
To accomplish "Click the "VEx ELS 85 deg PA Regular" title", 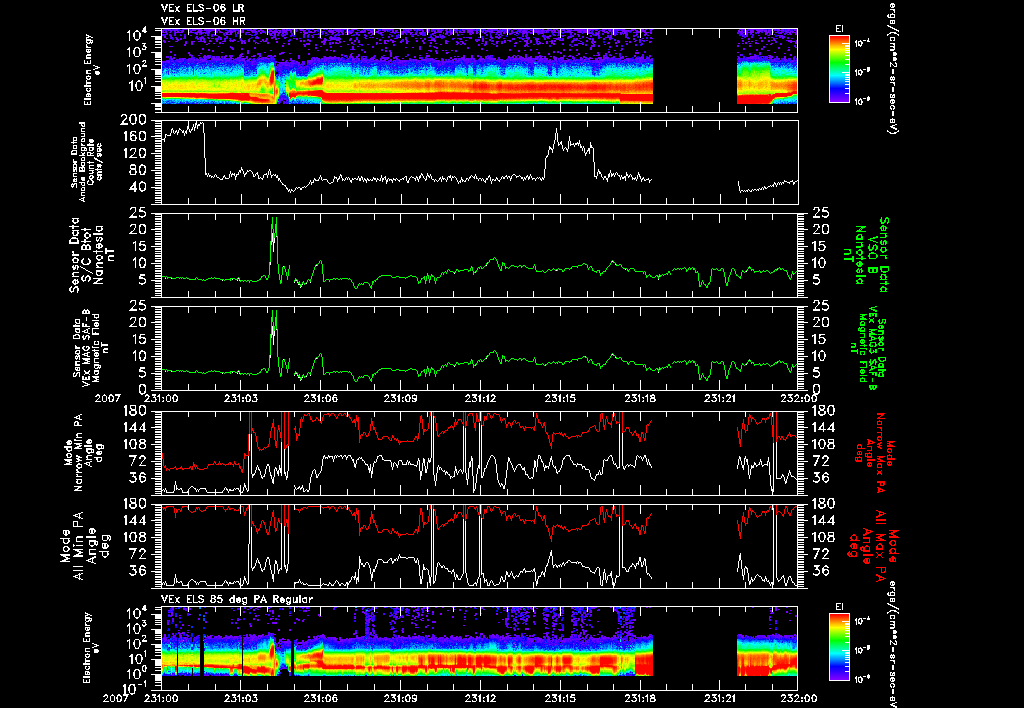I will (x=237, y=599).
